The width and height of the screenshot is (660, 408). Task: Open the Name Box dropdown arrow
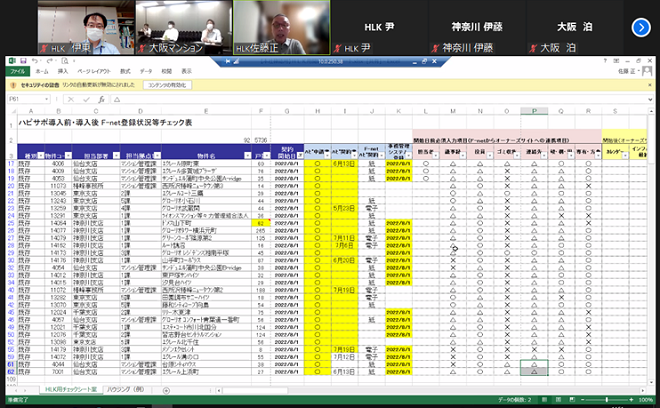[46, 99]
